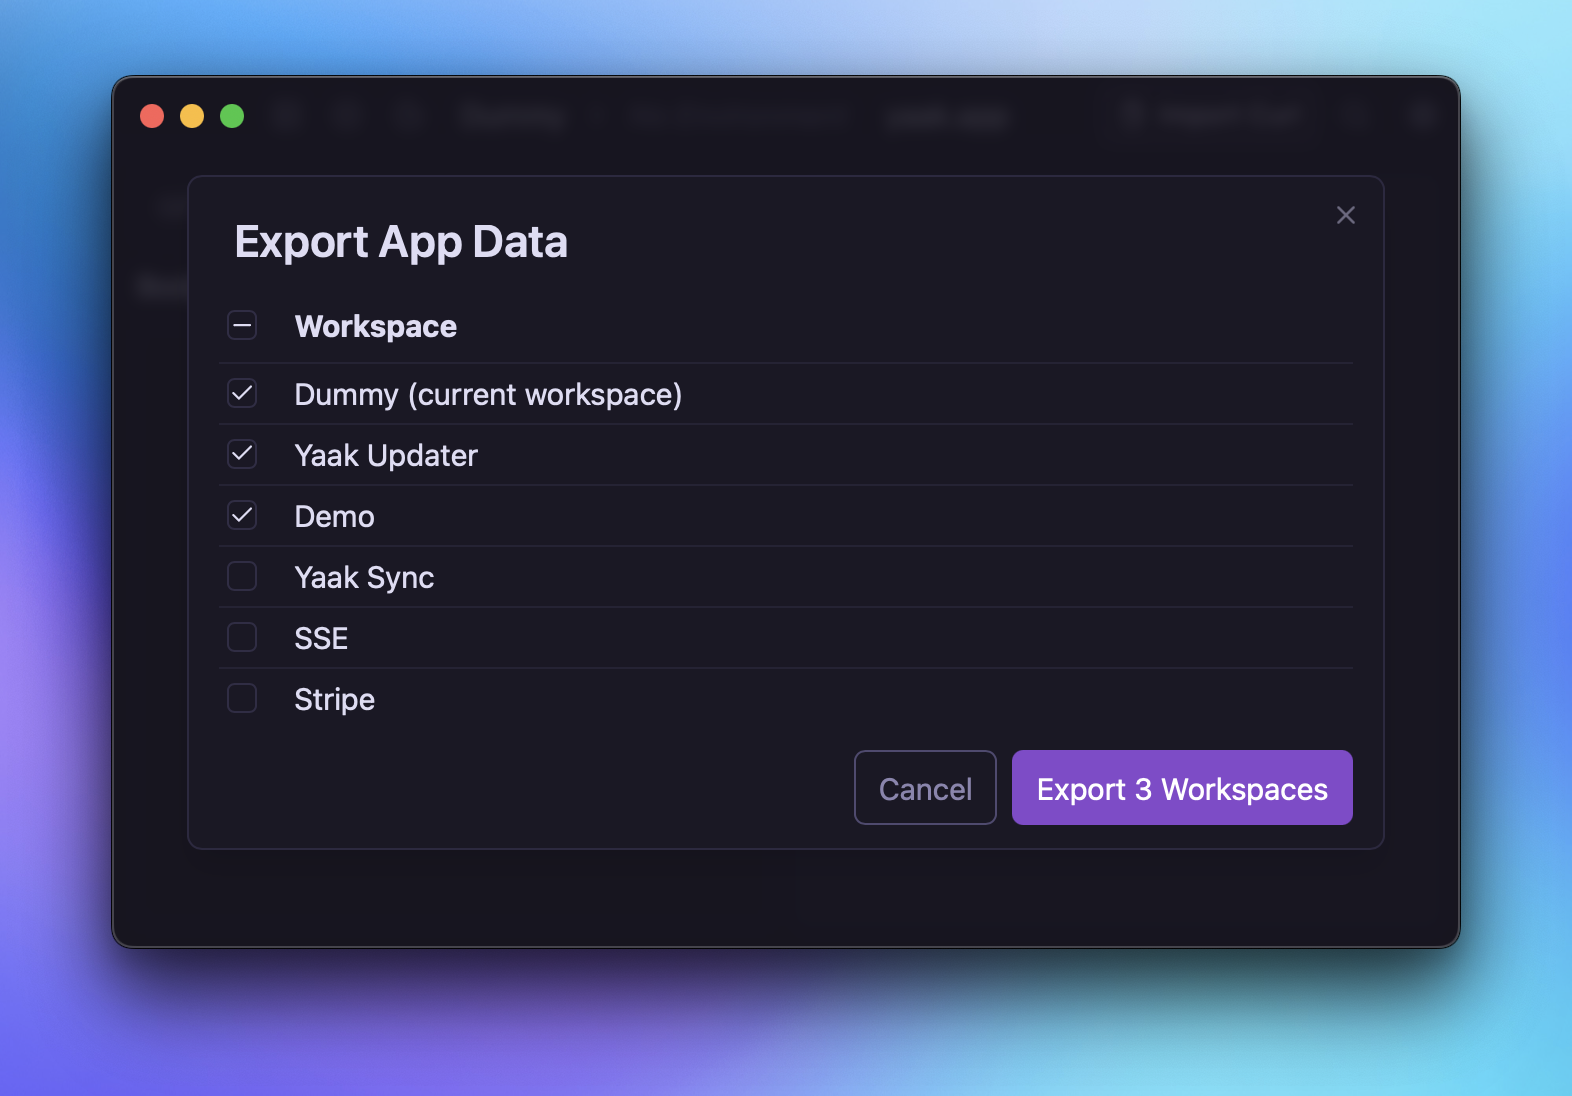Click the red window close button

152,117
